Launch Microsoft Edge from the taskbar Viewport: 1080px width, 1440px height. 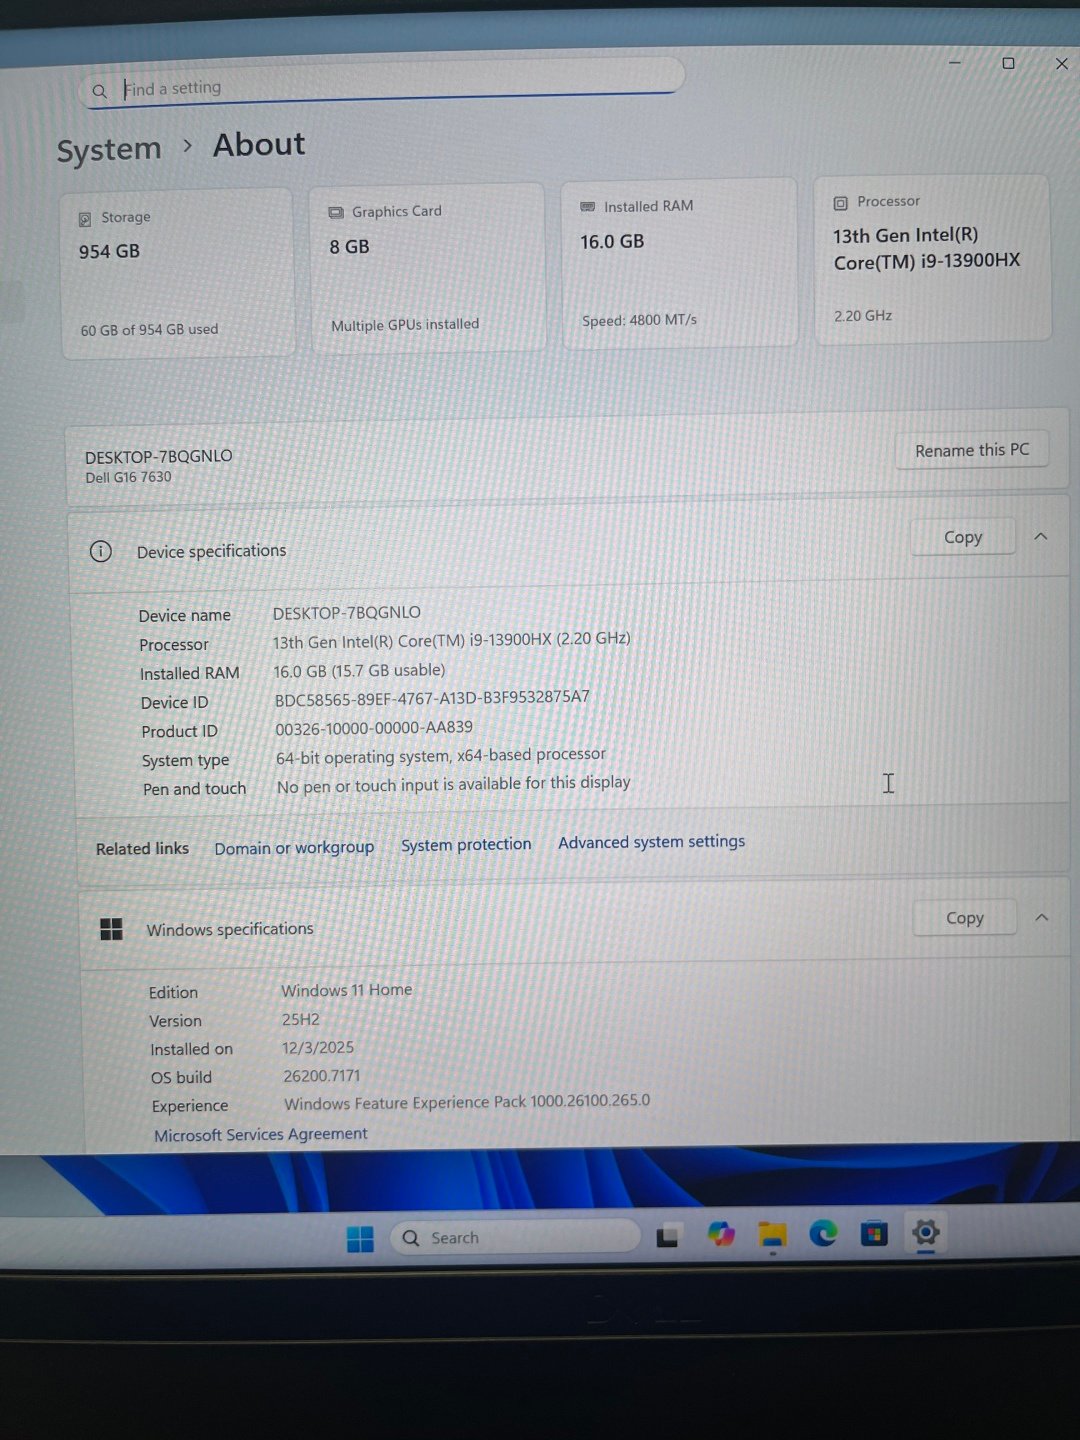point(823,1234)
